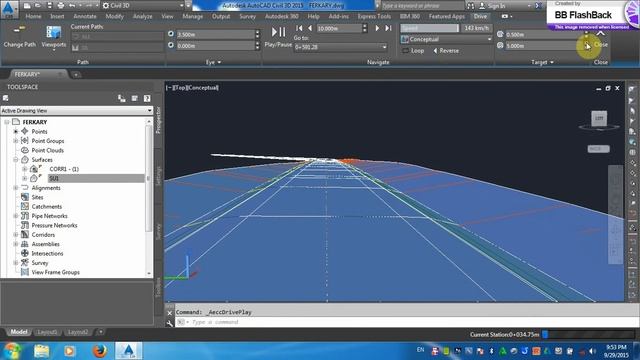This screenshot has width=640, height=360.
Task: Select the Points tree item
Action: tap(39, 131)
